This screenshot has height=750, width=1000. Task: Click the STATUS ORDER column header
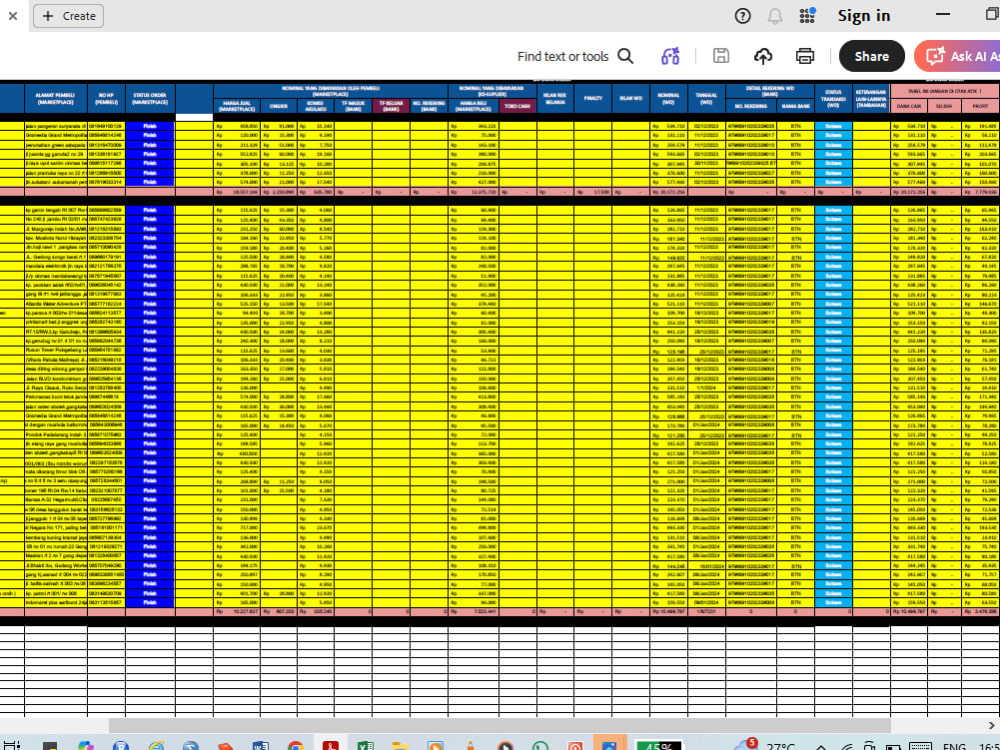(x=150, y=99)
